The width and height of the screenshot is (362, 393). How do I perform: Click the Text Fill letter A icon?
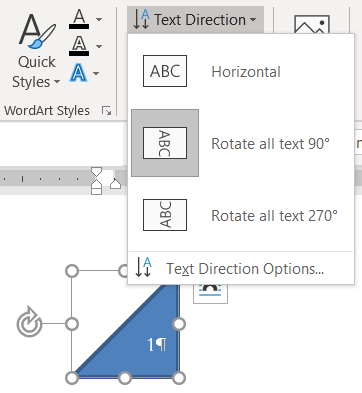(79, 19)
